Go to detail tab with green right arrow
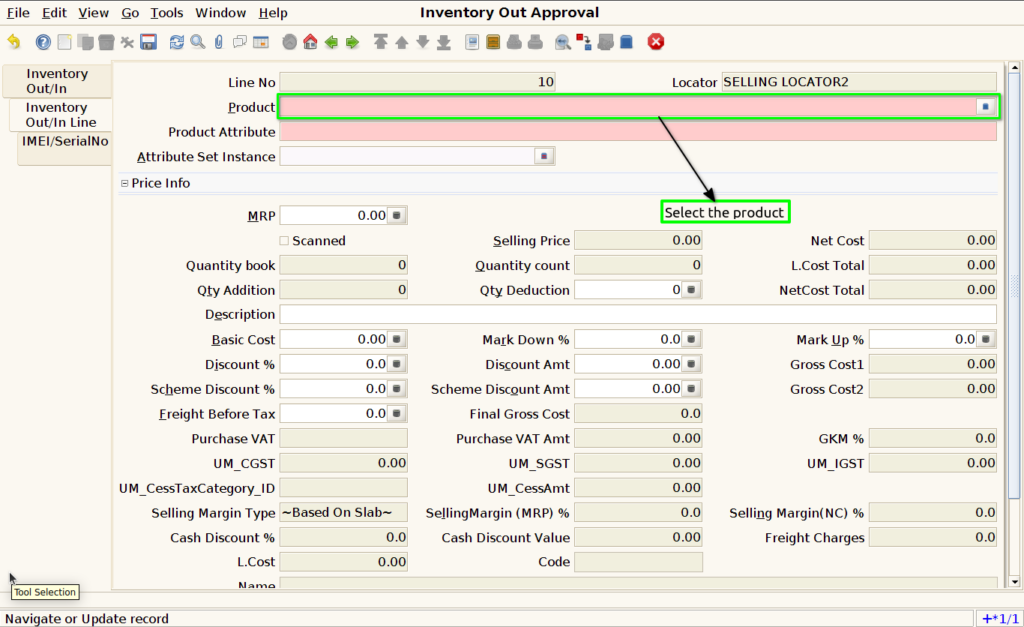The image size is (1024, 627). [x=352, y=42]
